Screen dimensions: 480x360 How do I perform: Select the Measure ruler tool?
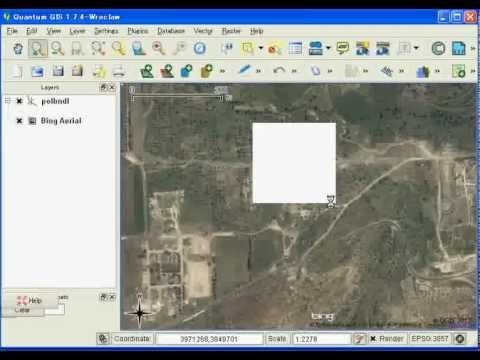tap(315, 49)
